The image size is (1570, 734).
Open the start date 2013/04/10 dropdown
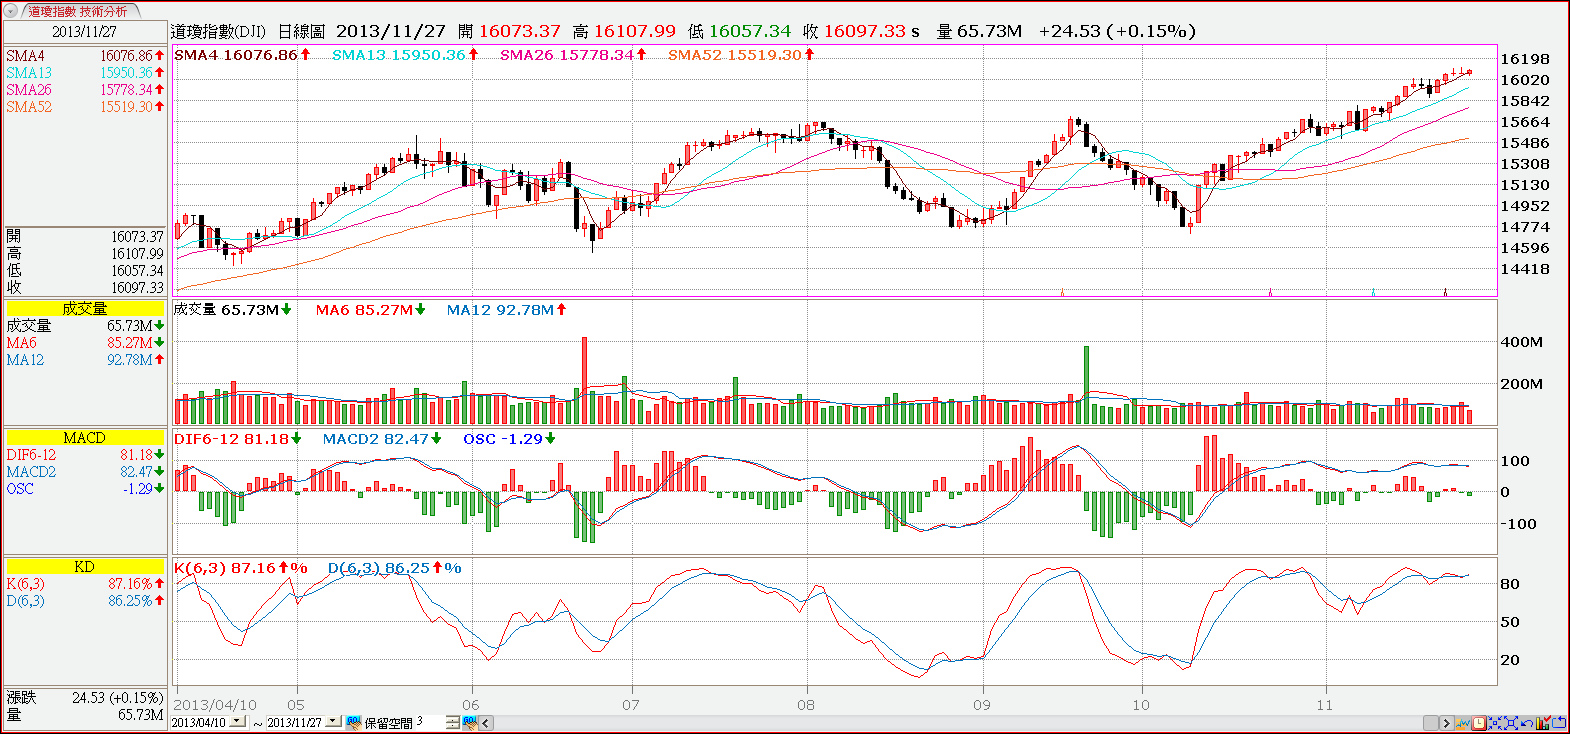[237, 722]
